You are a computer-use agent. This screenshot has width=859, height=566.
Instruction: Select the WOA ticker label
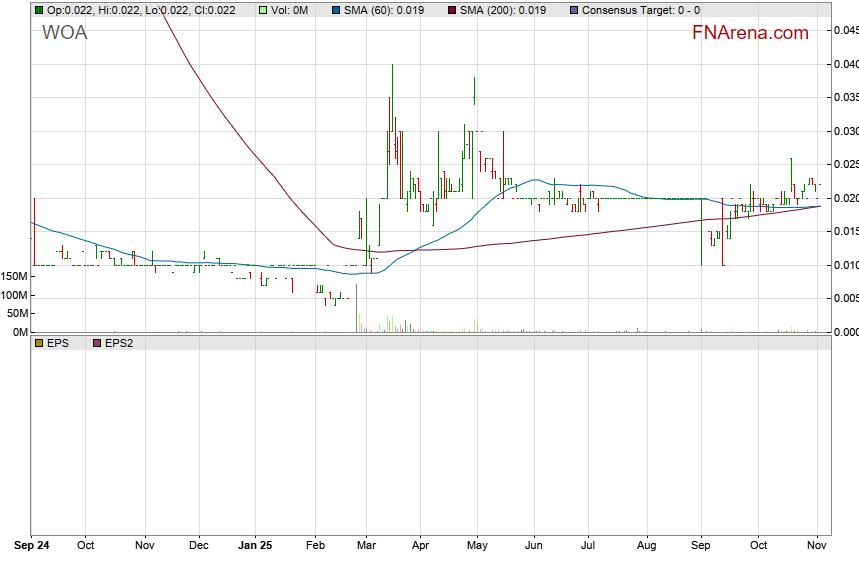(64, 33)
